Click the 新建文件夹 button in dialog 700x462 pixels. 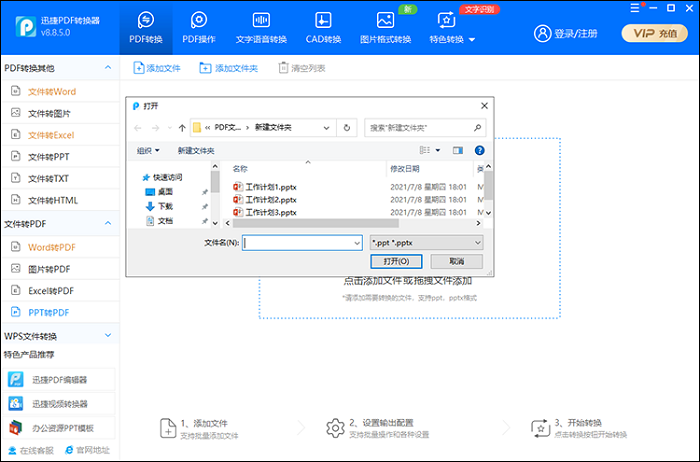click(x=196, y=150)
